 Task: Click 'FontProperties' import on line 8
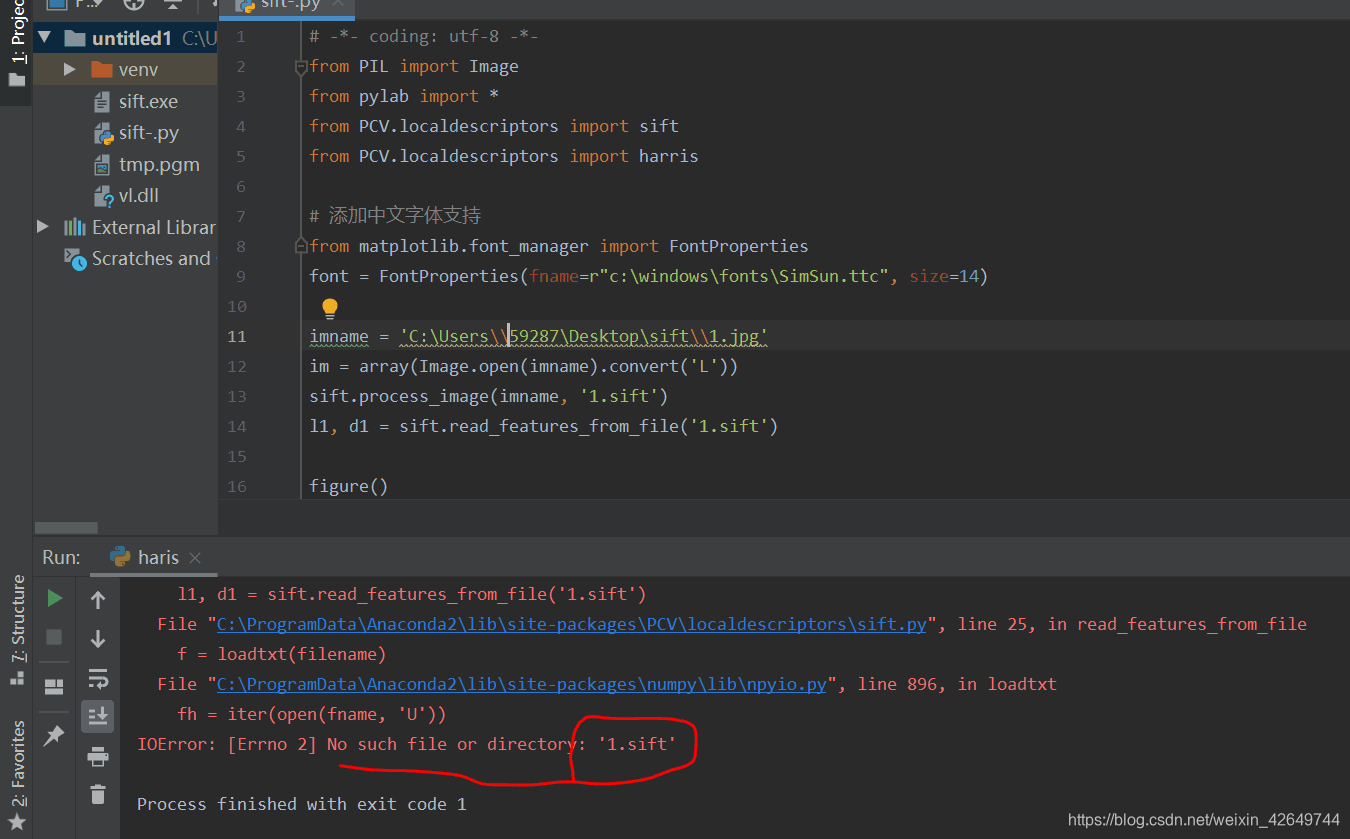739,246
